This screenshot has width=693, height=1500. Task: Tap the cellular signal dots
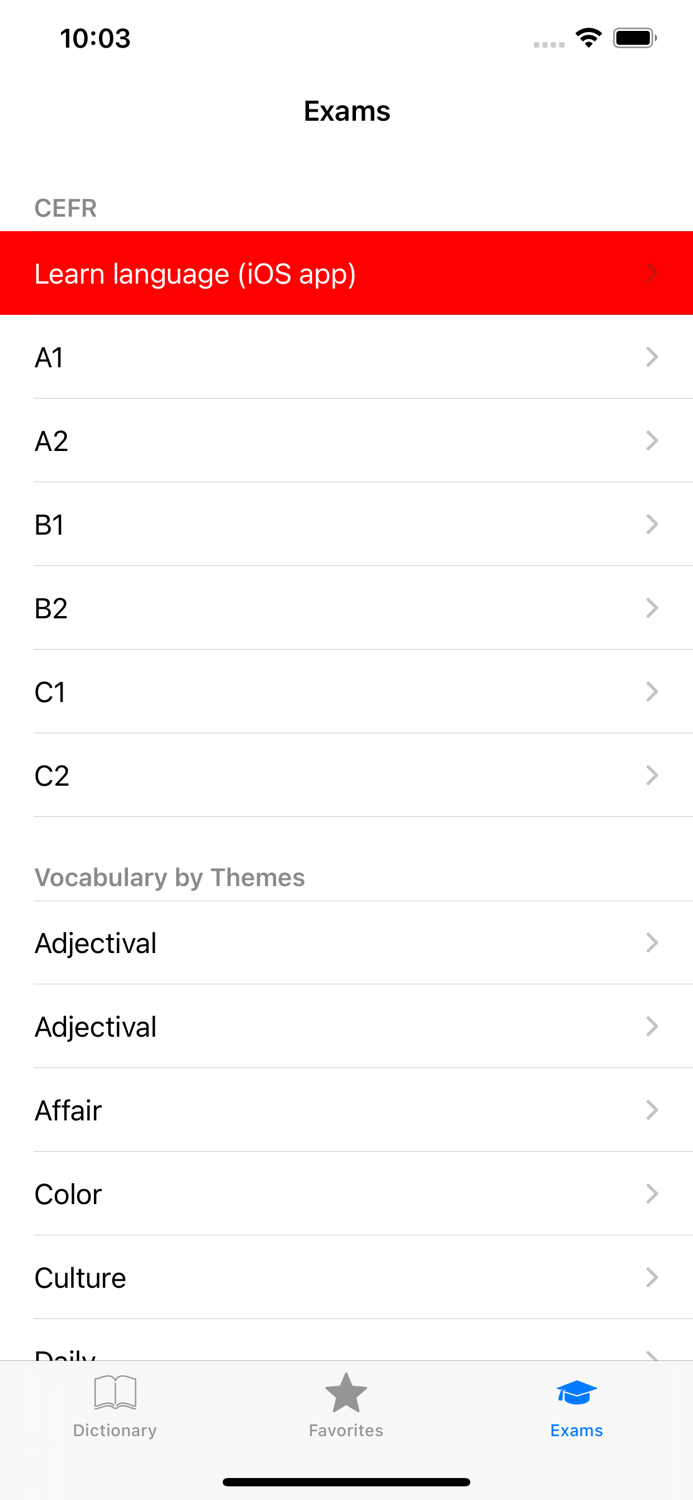(x=548, y=44)
